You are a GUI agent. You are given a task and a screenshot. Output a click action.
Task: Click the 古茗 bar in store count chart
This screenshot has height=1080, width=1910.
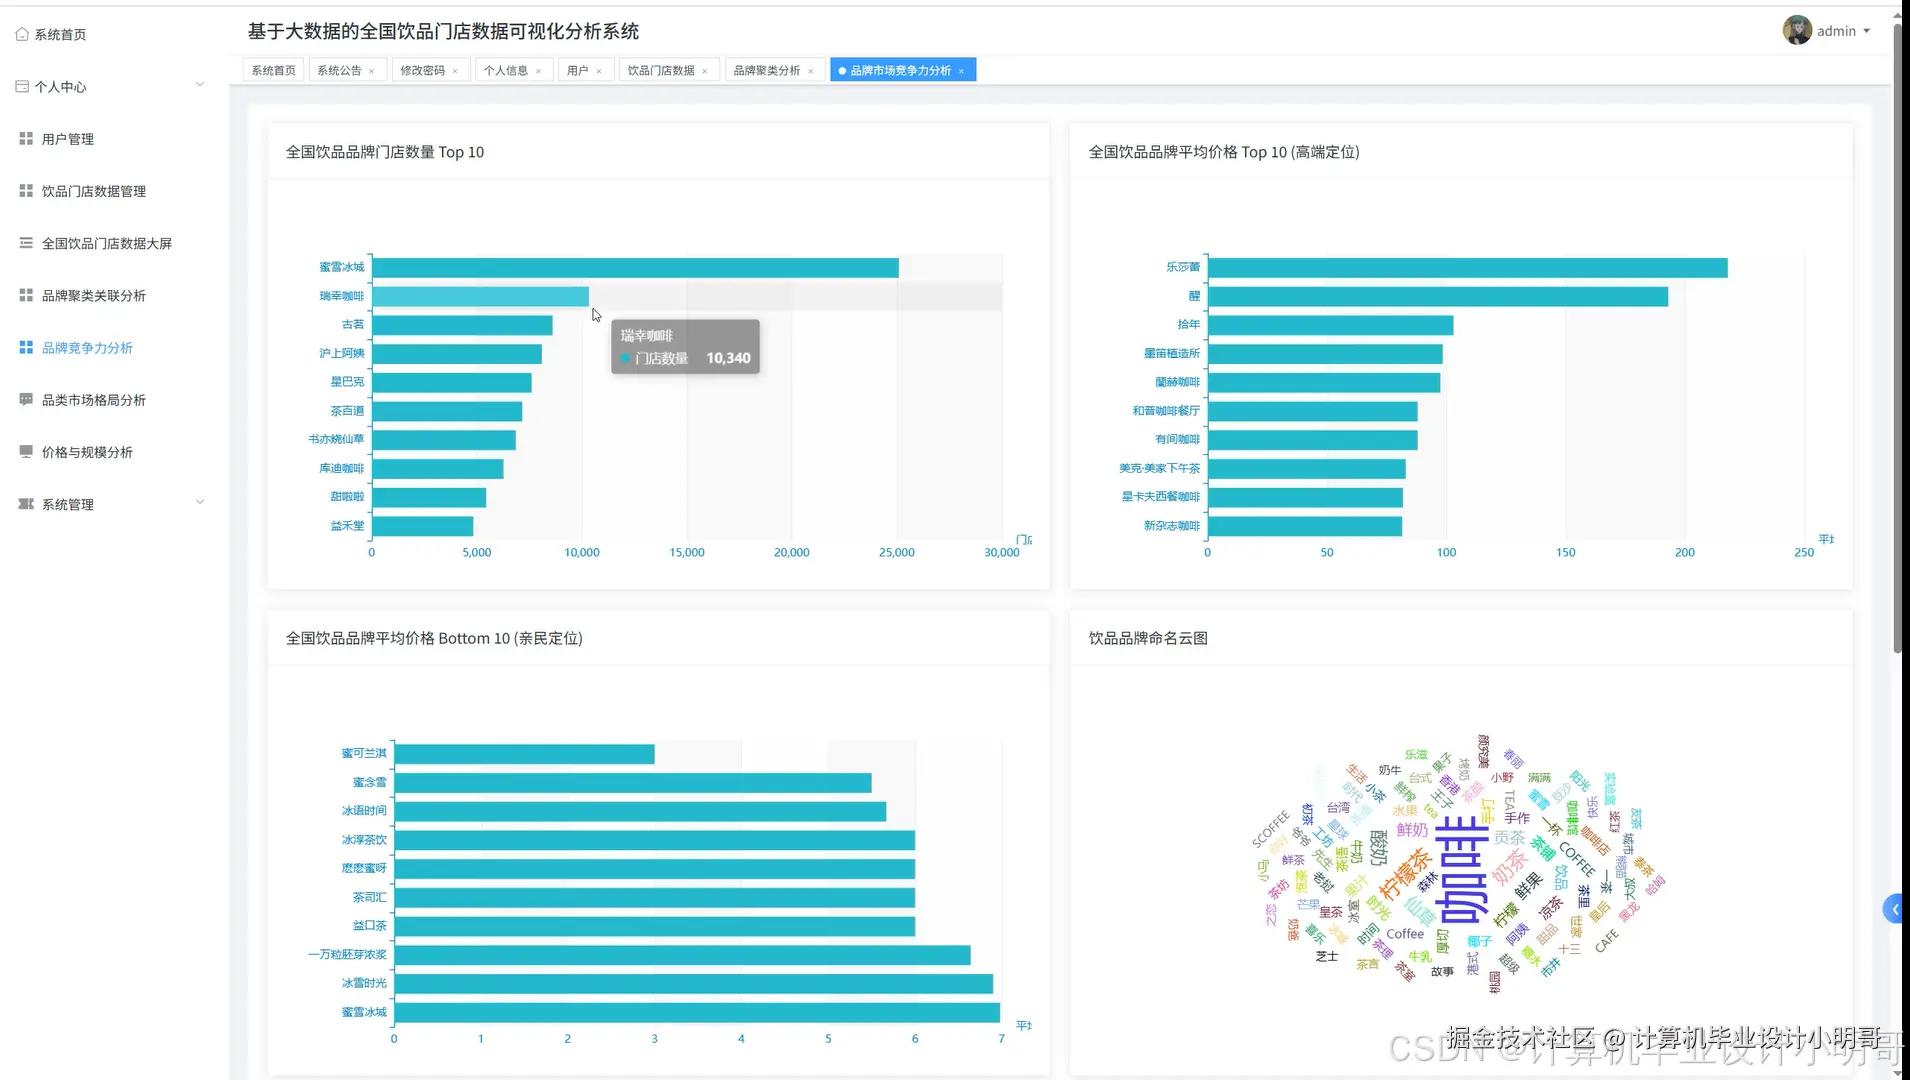[x=462, y=325]
